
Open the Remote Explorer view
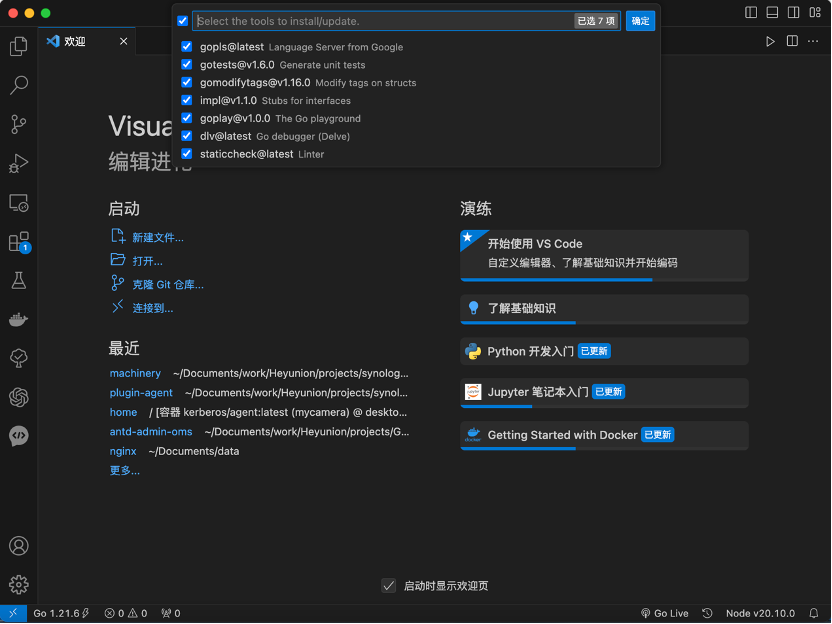19,203
